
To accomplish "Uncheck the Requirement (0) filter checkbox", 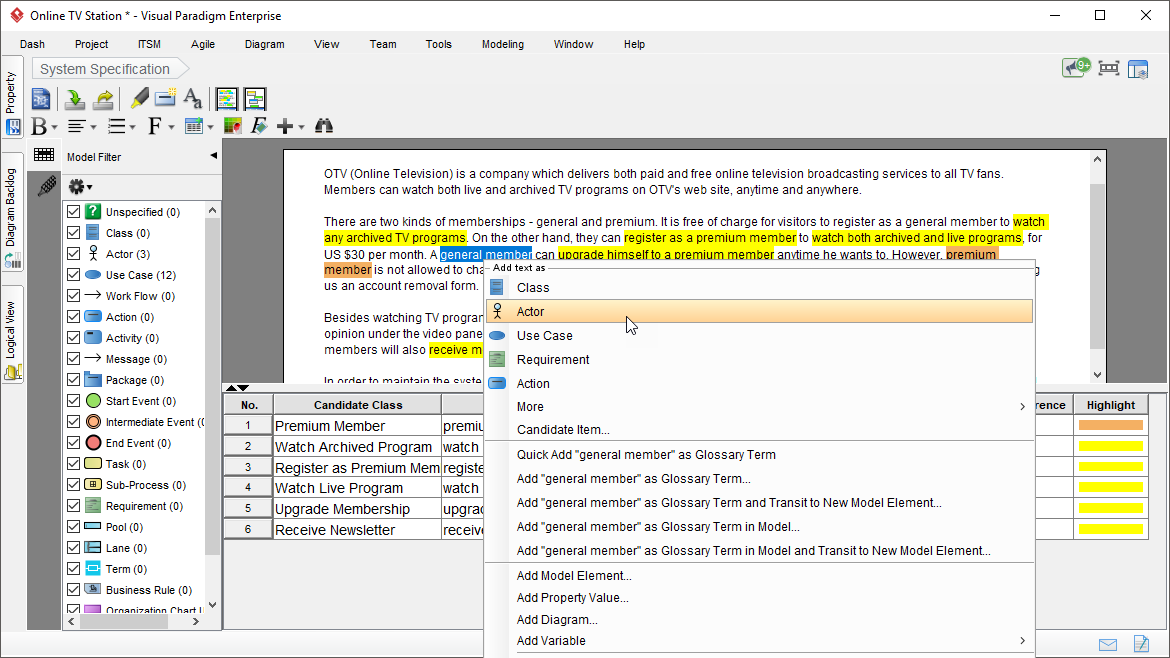I will (x=74, y=506).
